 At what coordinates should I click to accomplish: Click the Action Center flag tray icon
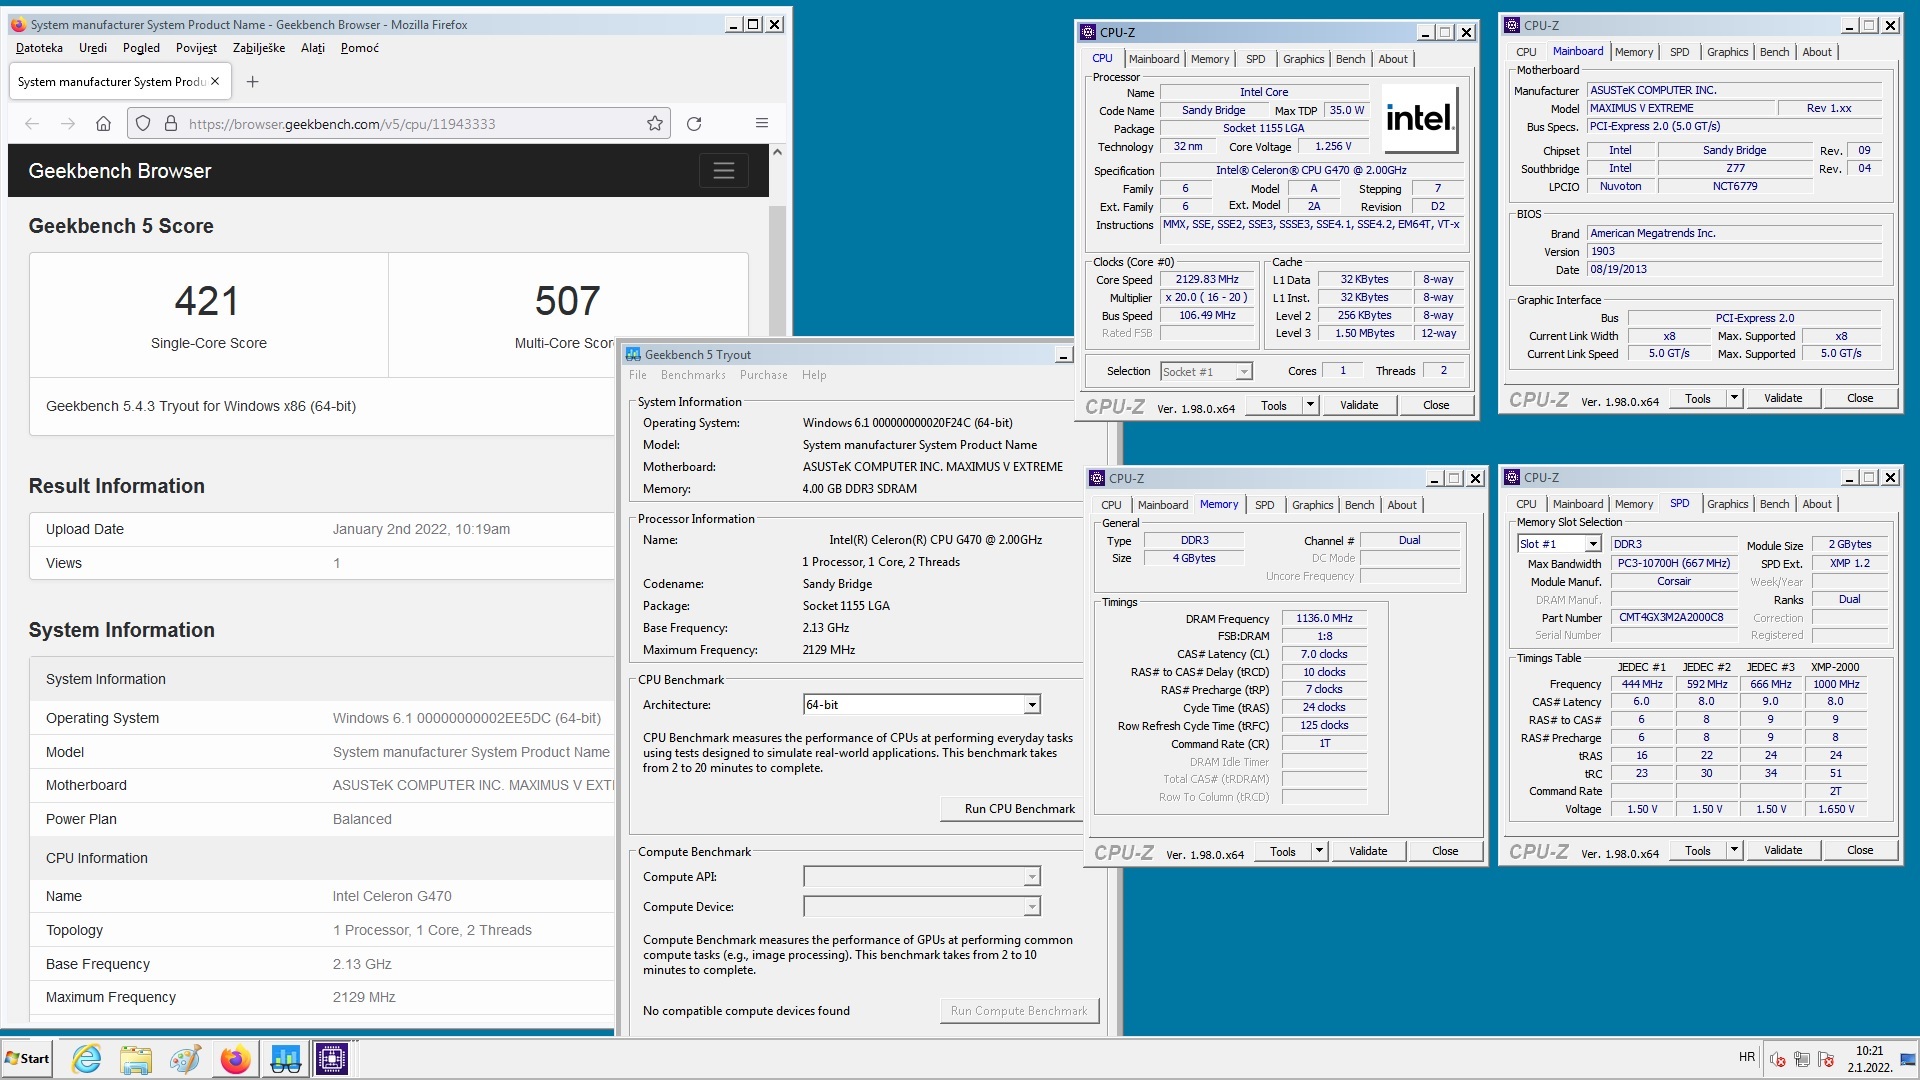(x=1825, y=1059)
